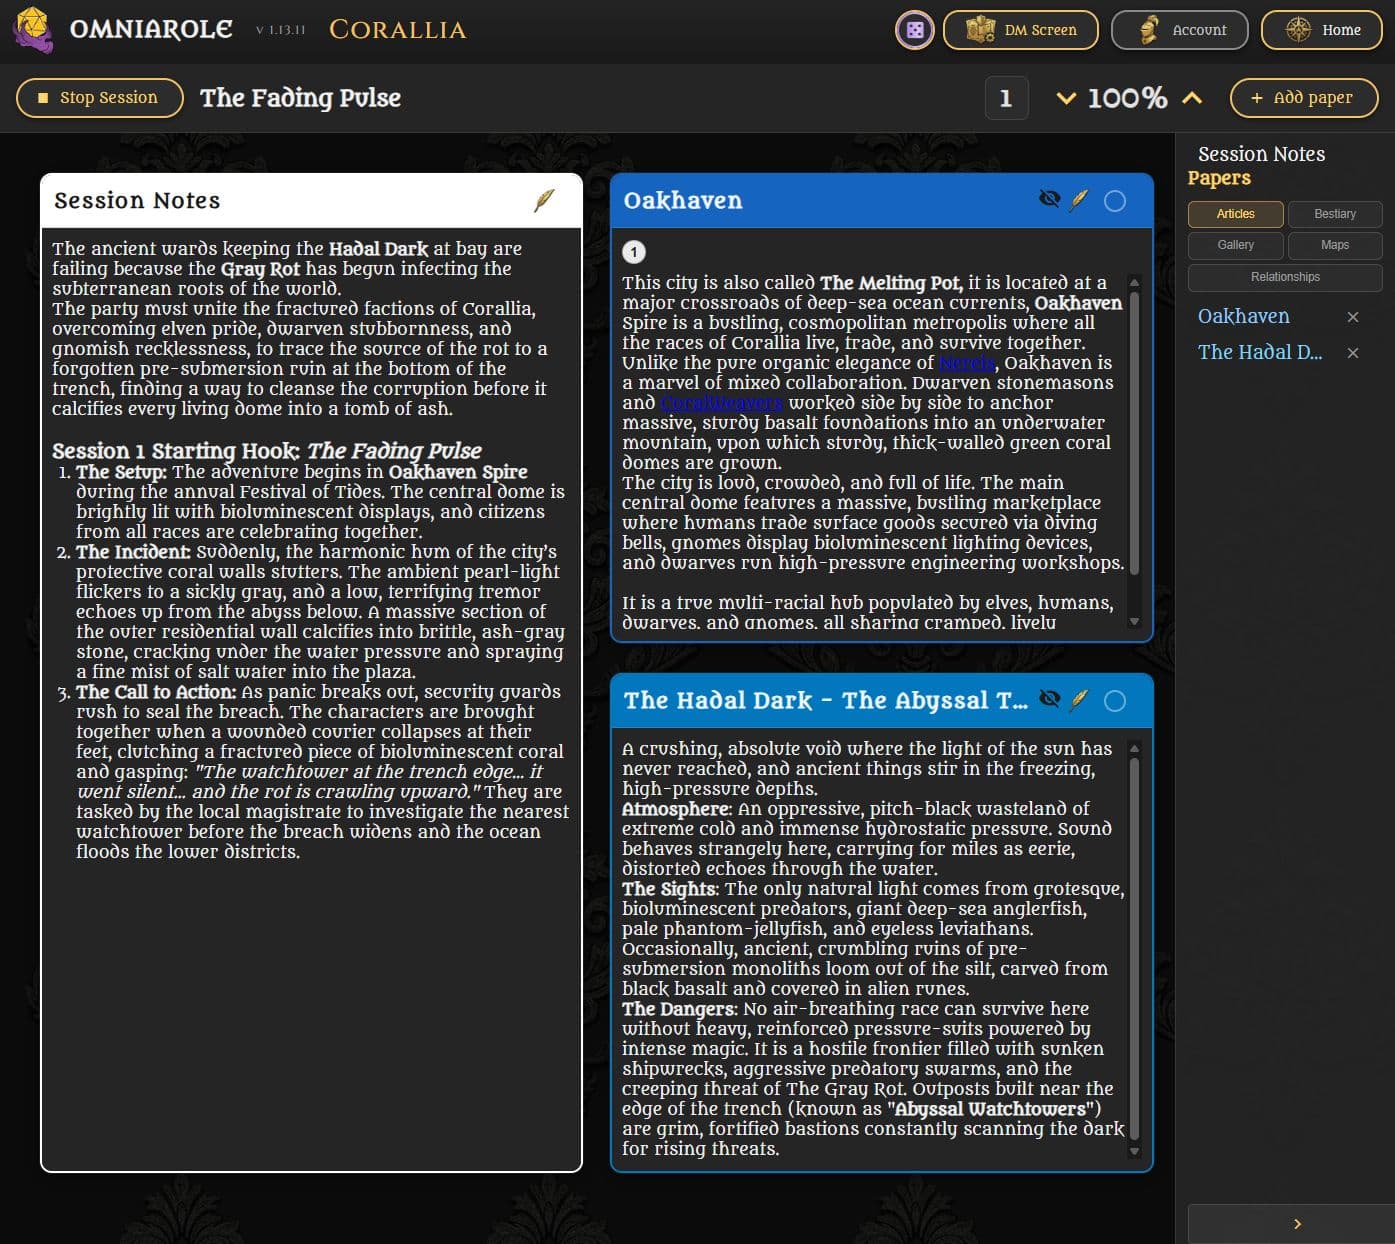Open the dice roller icon

[914, 30]
